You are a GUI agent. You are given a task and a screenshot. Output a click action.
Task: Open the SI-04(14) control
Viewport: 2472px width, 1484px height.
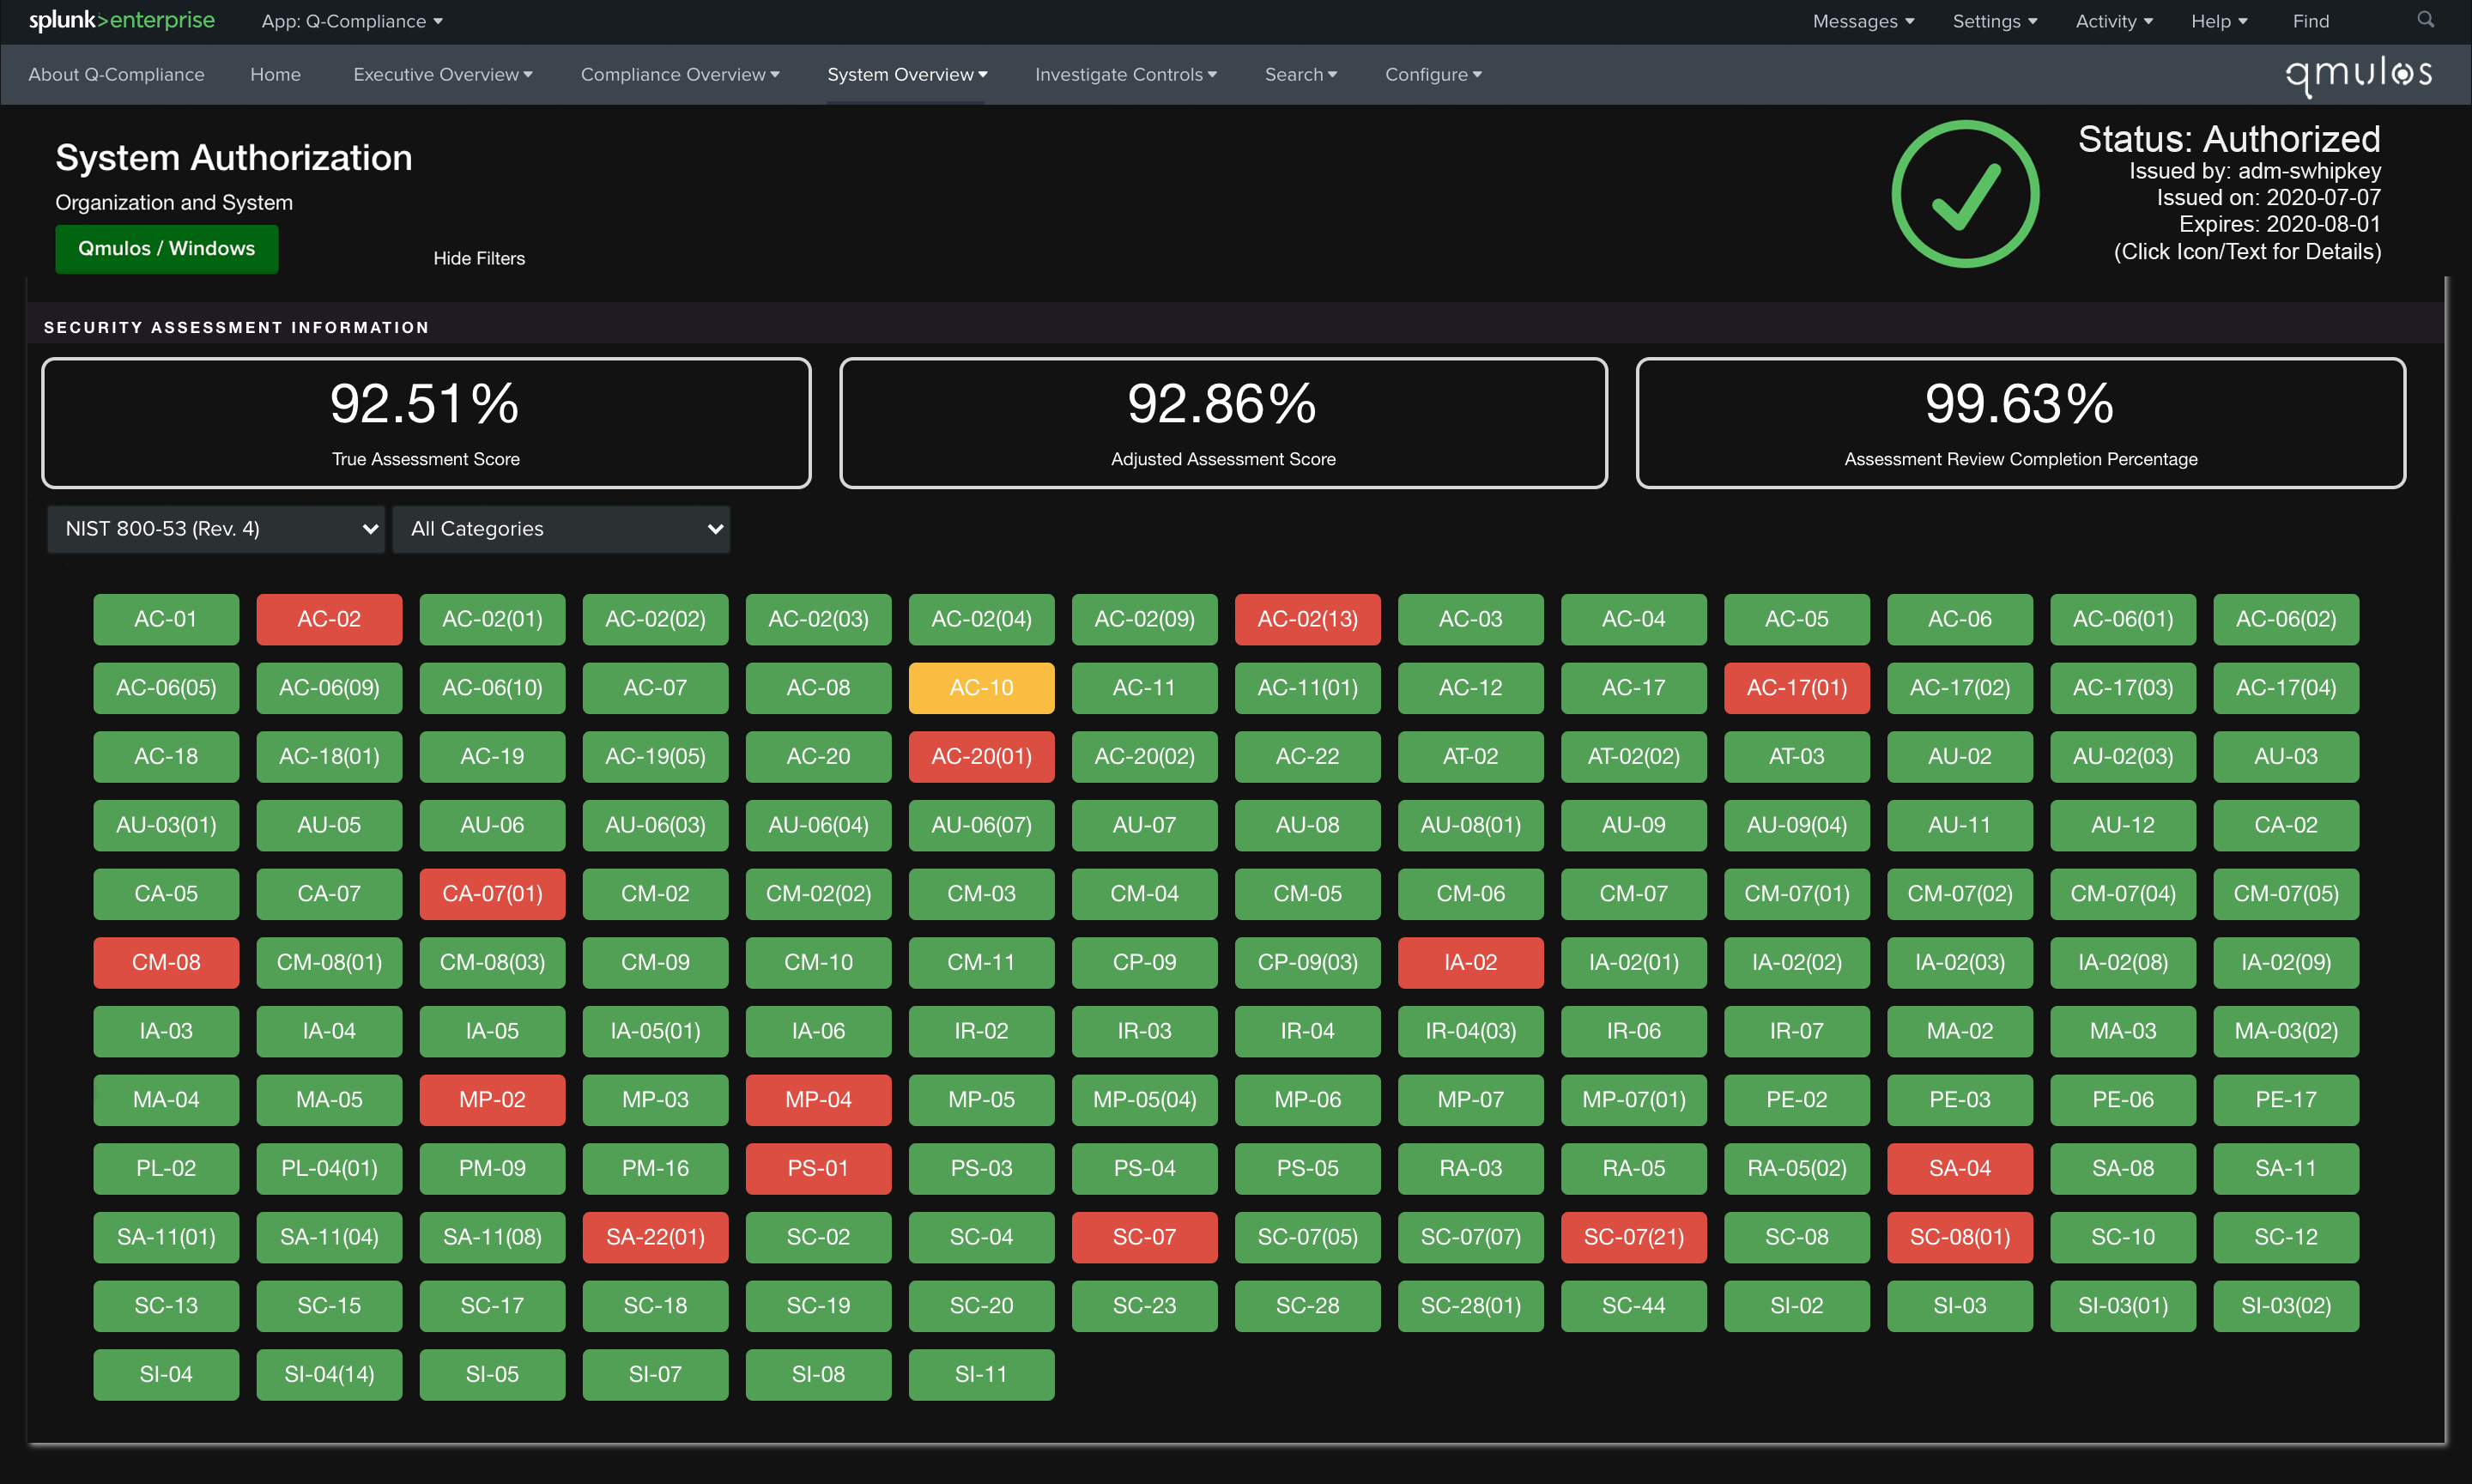329,1375
